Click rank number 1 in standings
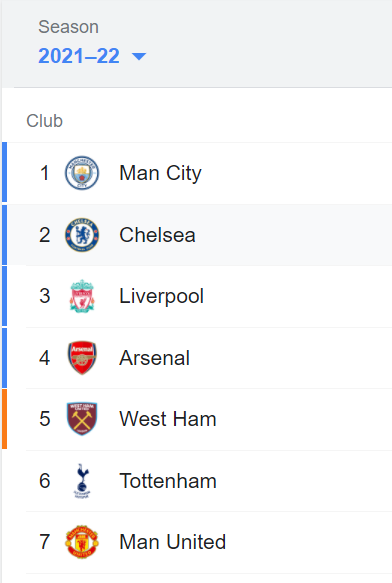Image resolution: width=392 pixels, height=583 pixels. click(x=45, y=173)
